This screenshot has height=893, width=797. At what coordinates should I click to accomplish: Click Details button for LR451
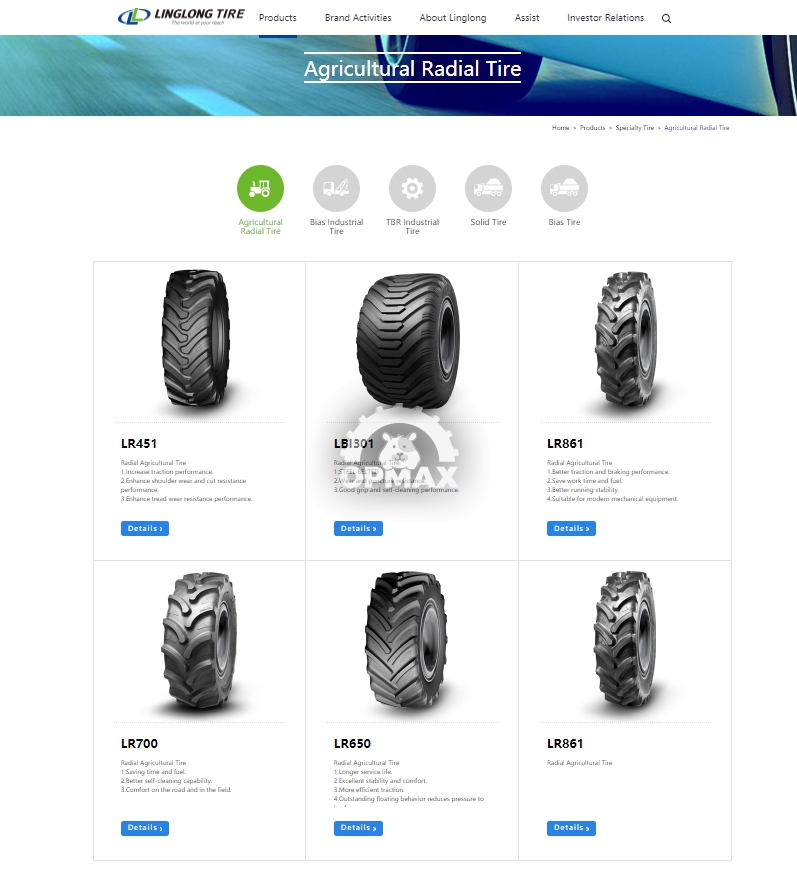click(145, 529)
